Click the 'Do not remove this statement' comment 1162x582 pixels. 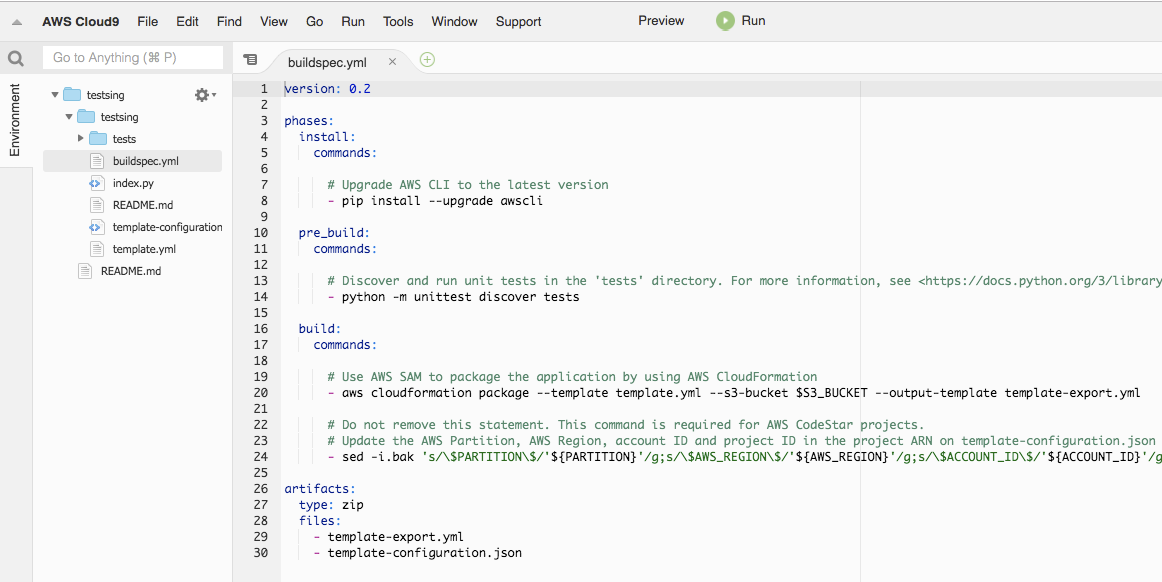pyautogui.click(x=626, y=425)
